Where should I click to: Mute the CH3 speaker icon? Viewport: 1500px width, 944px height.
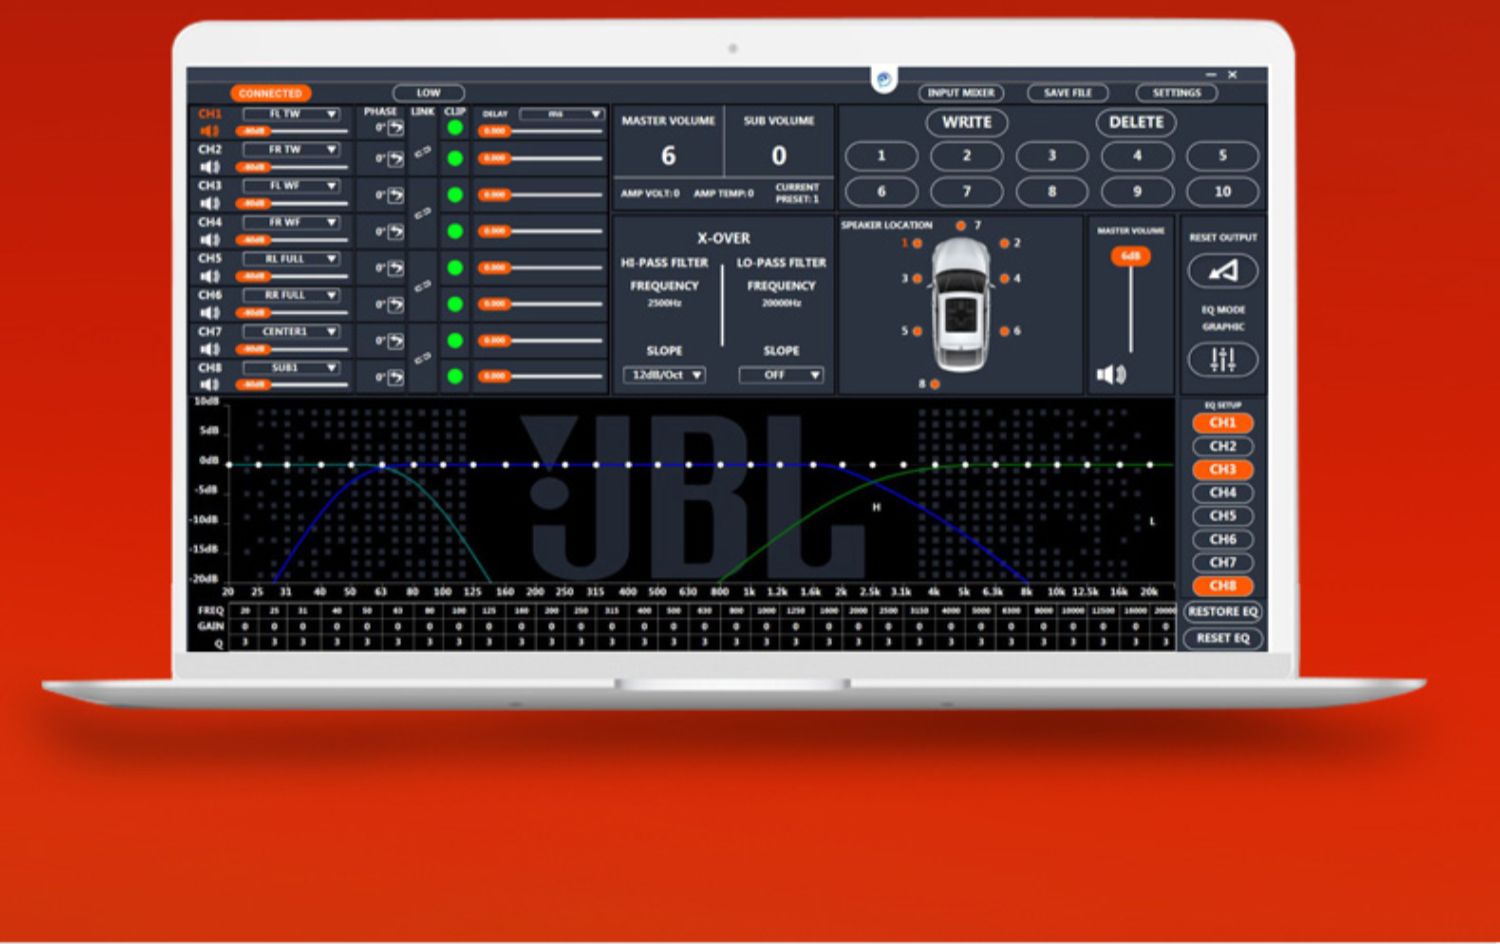pyautogui.click(x=209, y=204)
